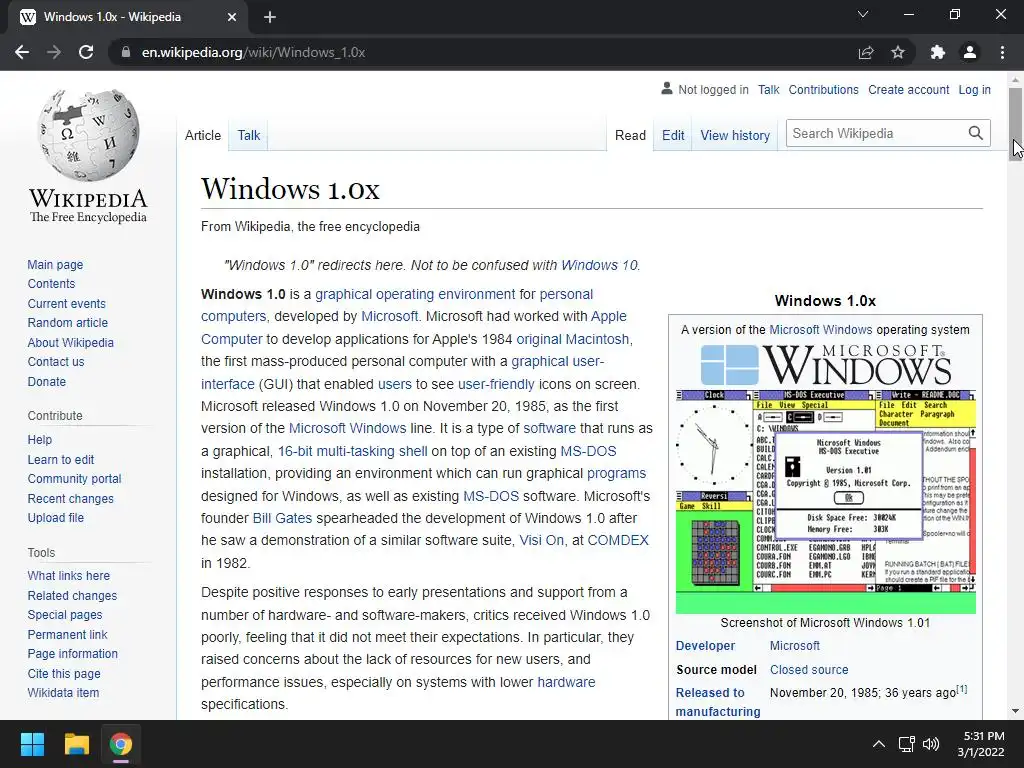This screenshot has width=1024, height=768.
Task: Show hidden system tray icons
Action: click(879, 744)
